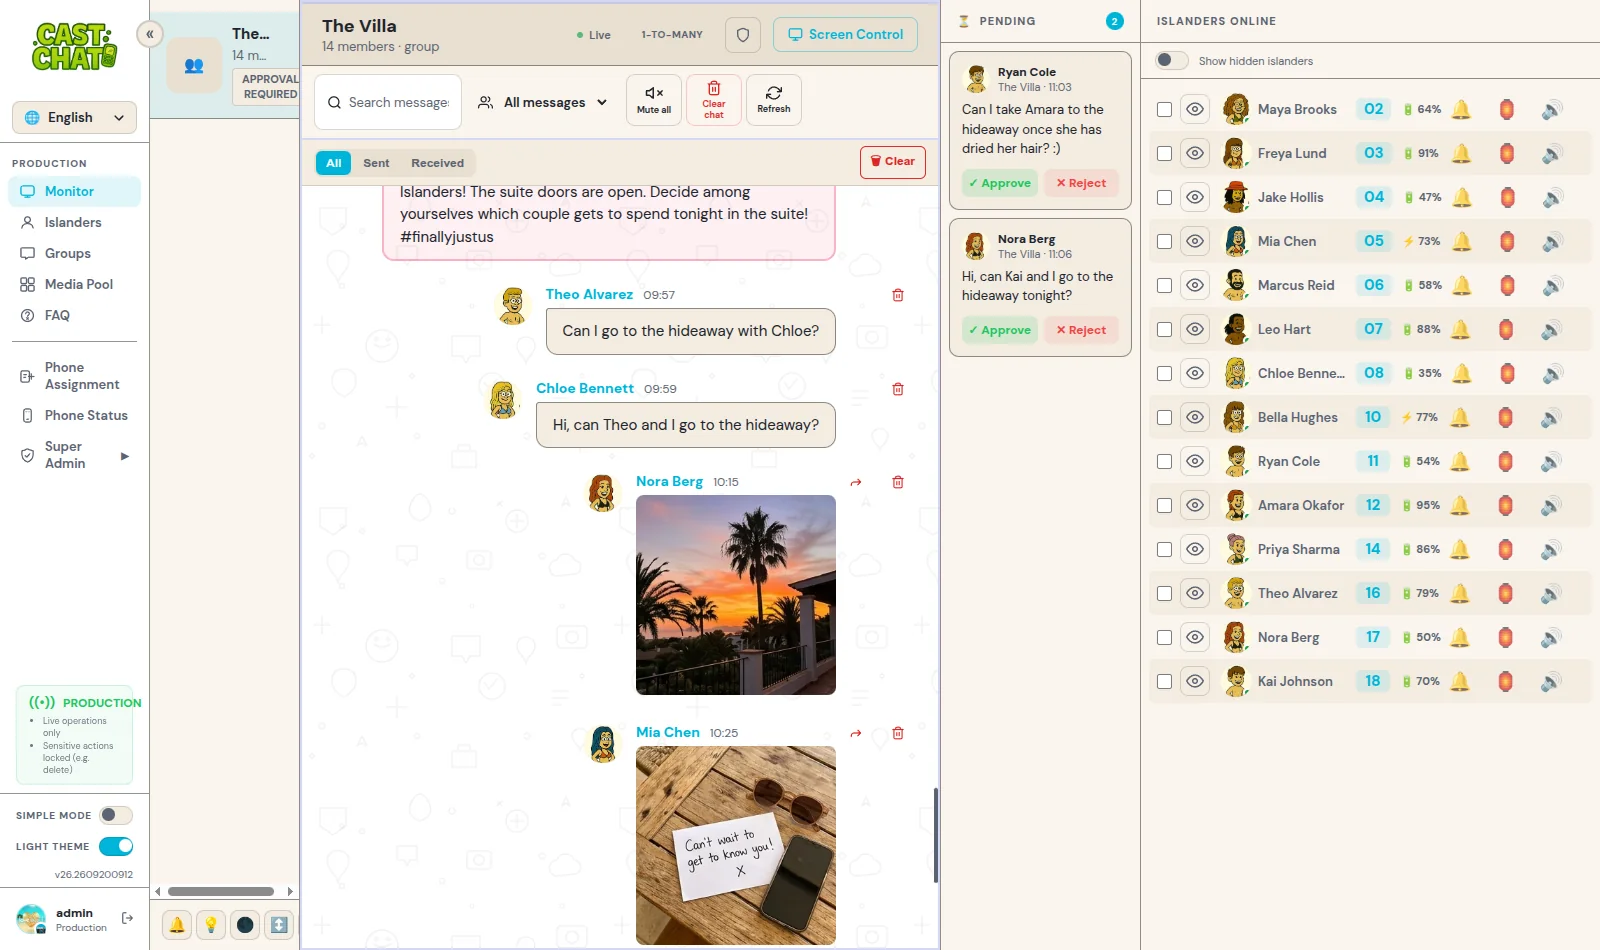The height and width of the screenshot is (950, 1600).
Task: Click the red lantern icon for Freya Lund
Action: 1507,153
